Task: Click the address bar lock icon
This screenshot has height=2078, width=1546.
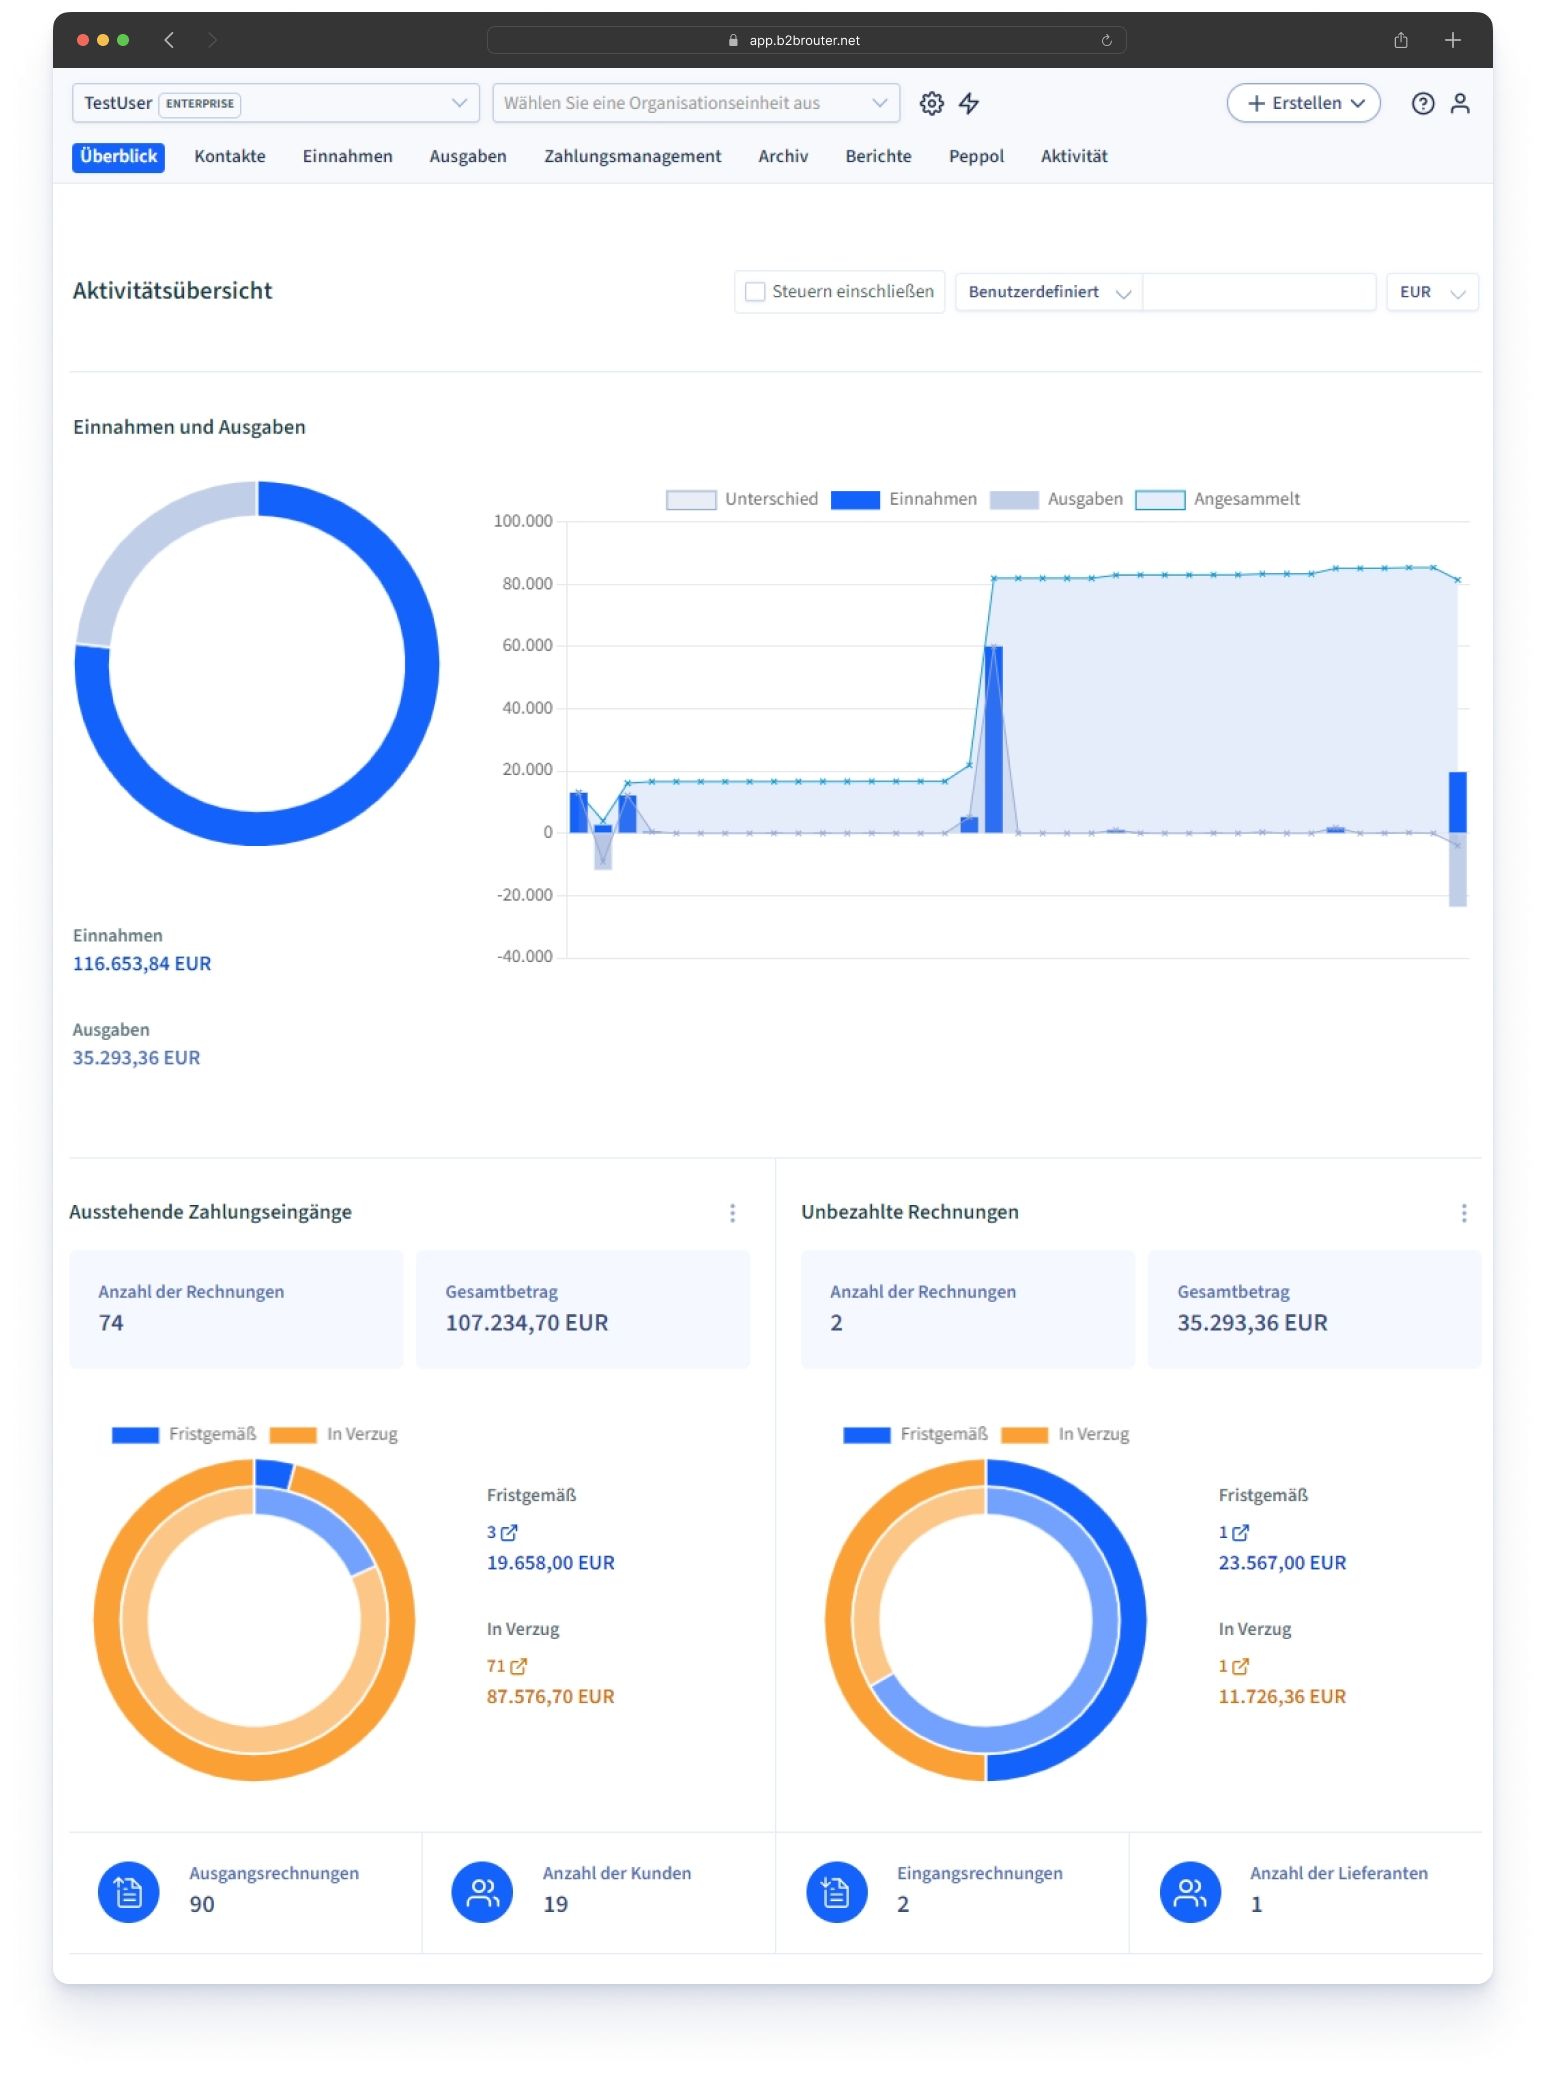Action: (733, 40)
